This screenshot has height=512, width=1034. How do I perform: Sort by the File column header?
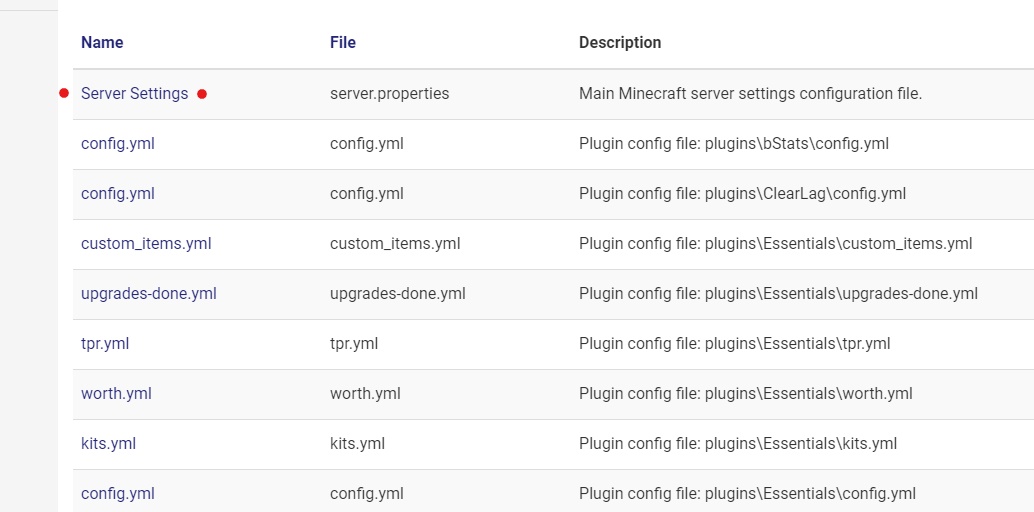(343, 42)
